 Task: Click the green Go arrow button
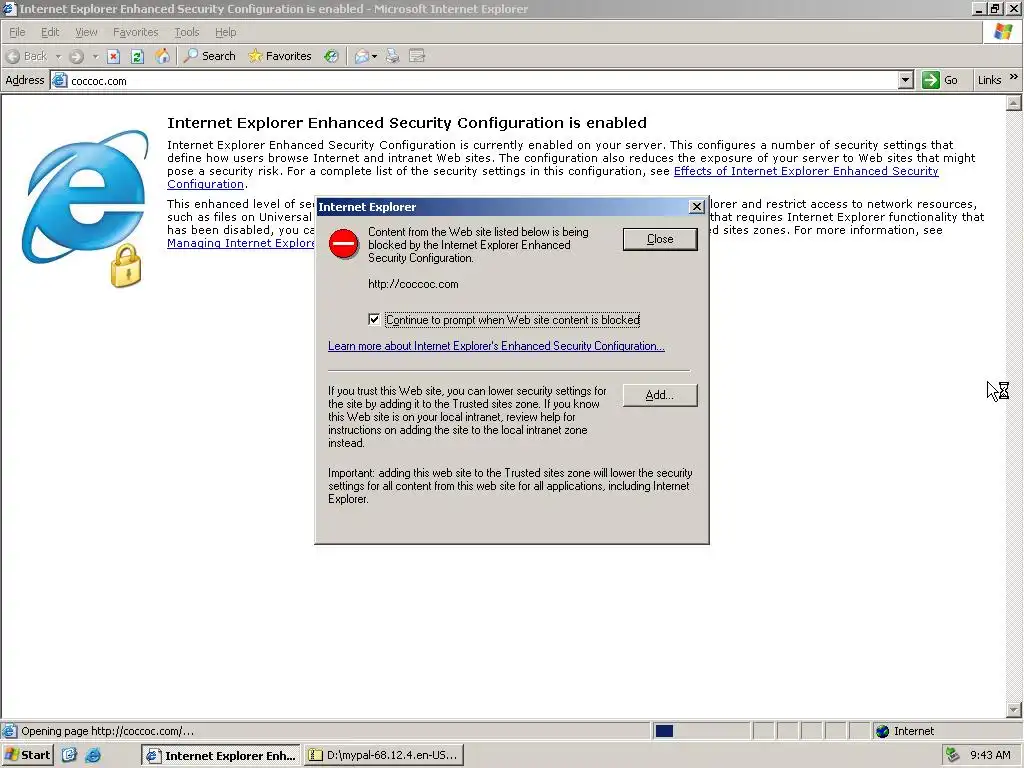pyautogui.click(x=931, y=80)
